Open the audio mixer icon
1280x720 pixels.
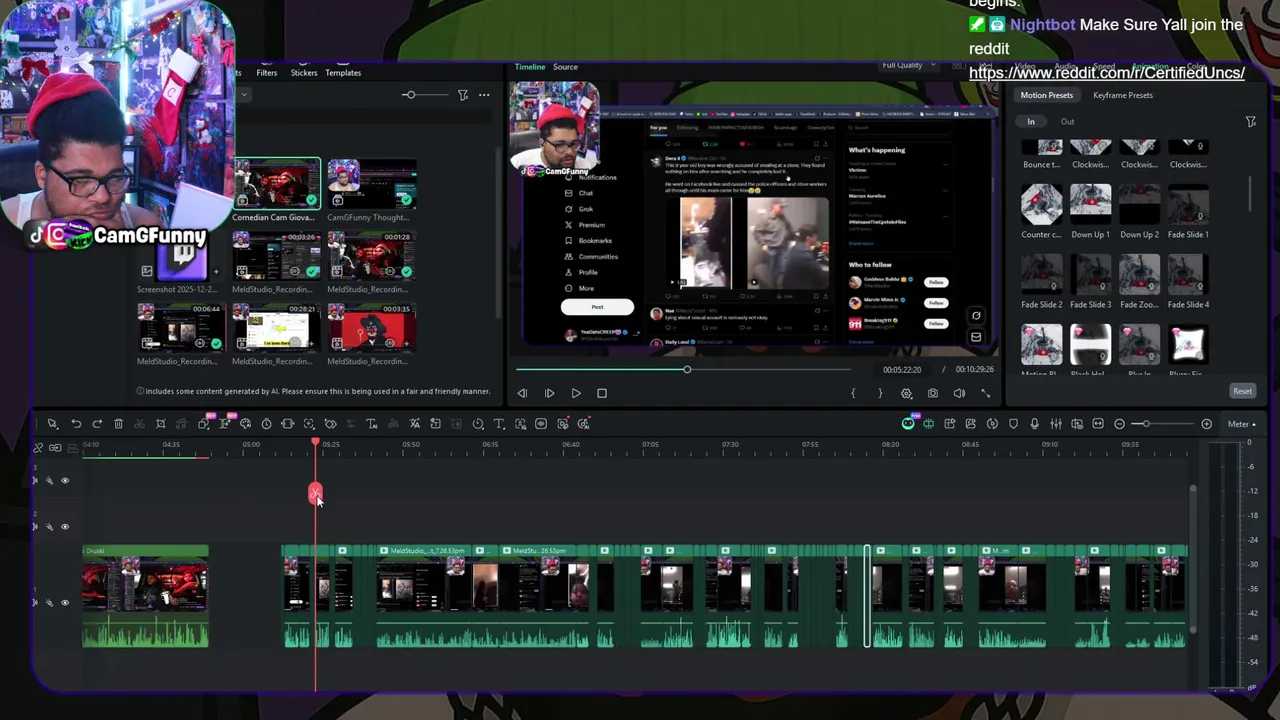click(1056, 424)
